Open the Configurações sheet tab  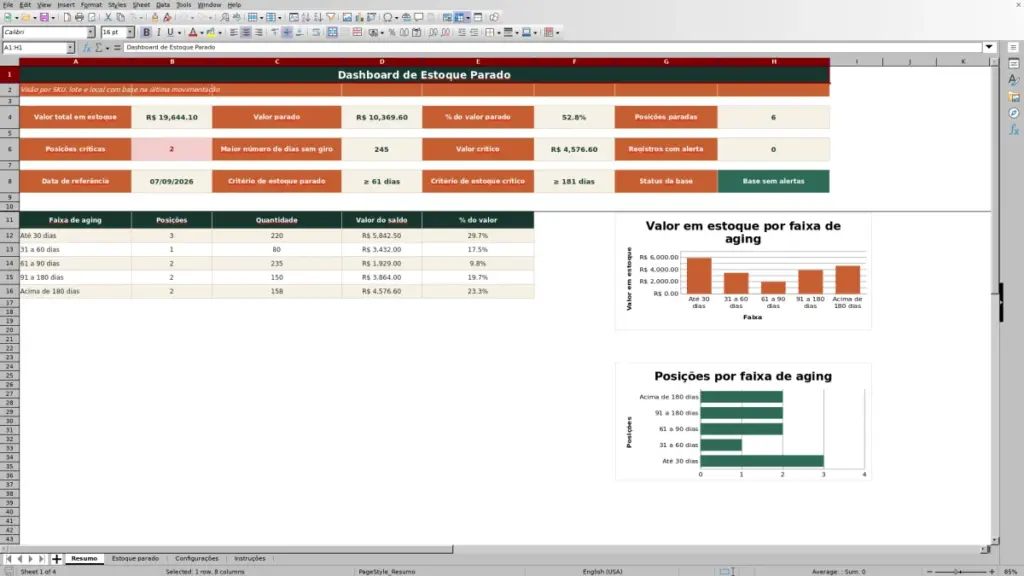tap(197, 558)
